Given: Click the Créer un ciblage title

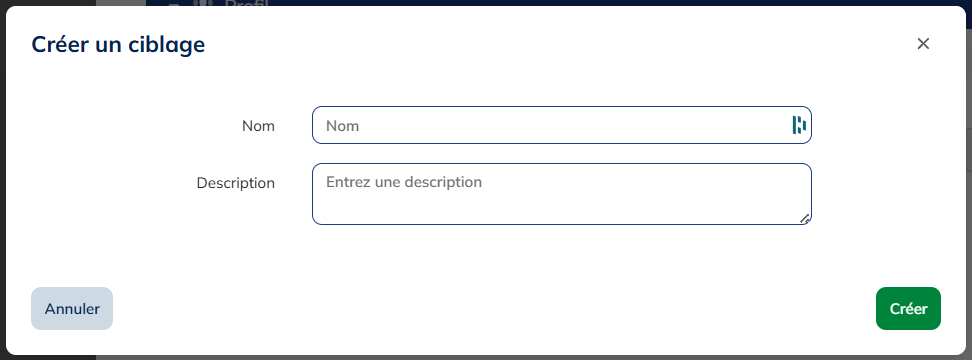Looking at the screenshot, I should click(x=118, y=44).
